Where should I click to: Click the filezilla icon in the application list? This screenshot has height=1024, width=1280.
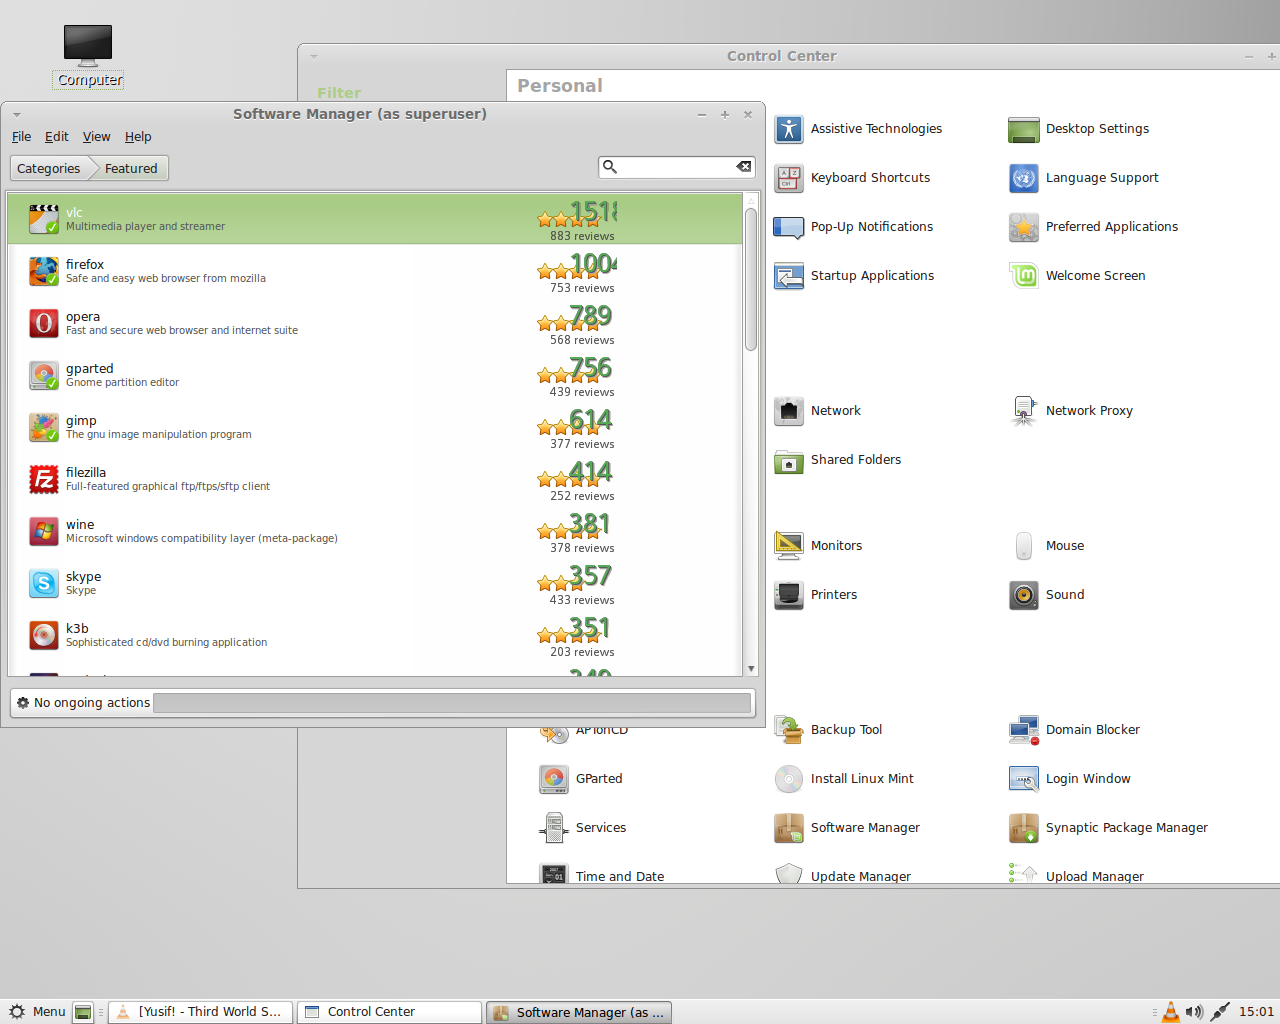(x=44, y=479)
